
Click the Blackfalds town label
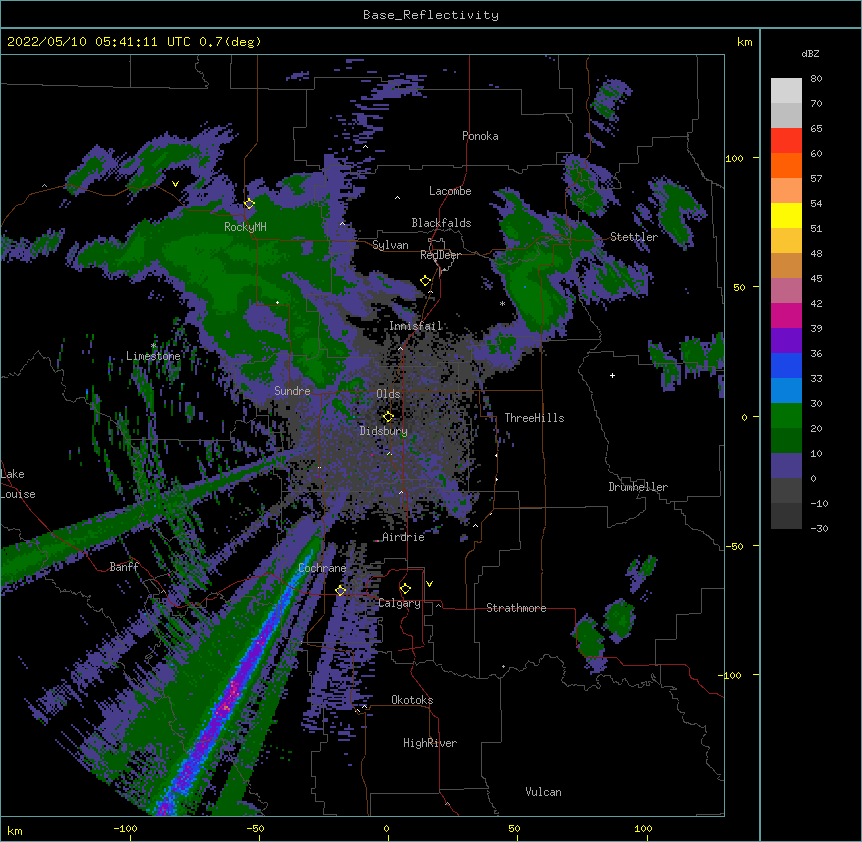tap(441, 223)
